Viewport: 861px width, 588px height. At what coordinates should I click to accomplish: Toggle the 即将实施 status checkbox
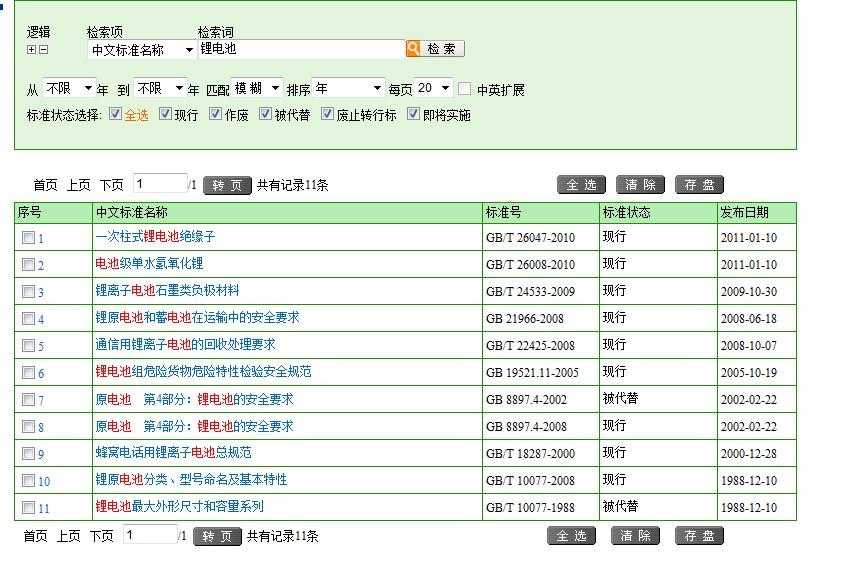[x=413, y=114]
